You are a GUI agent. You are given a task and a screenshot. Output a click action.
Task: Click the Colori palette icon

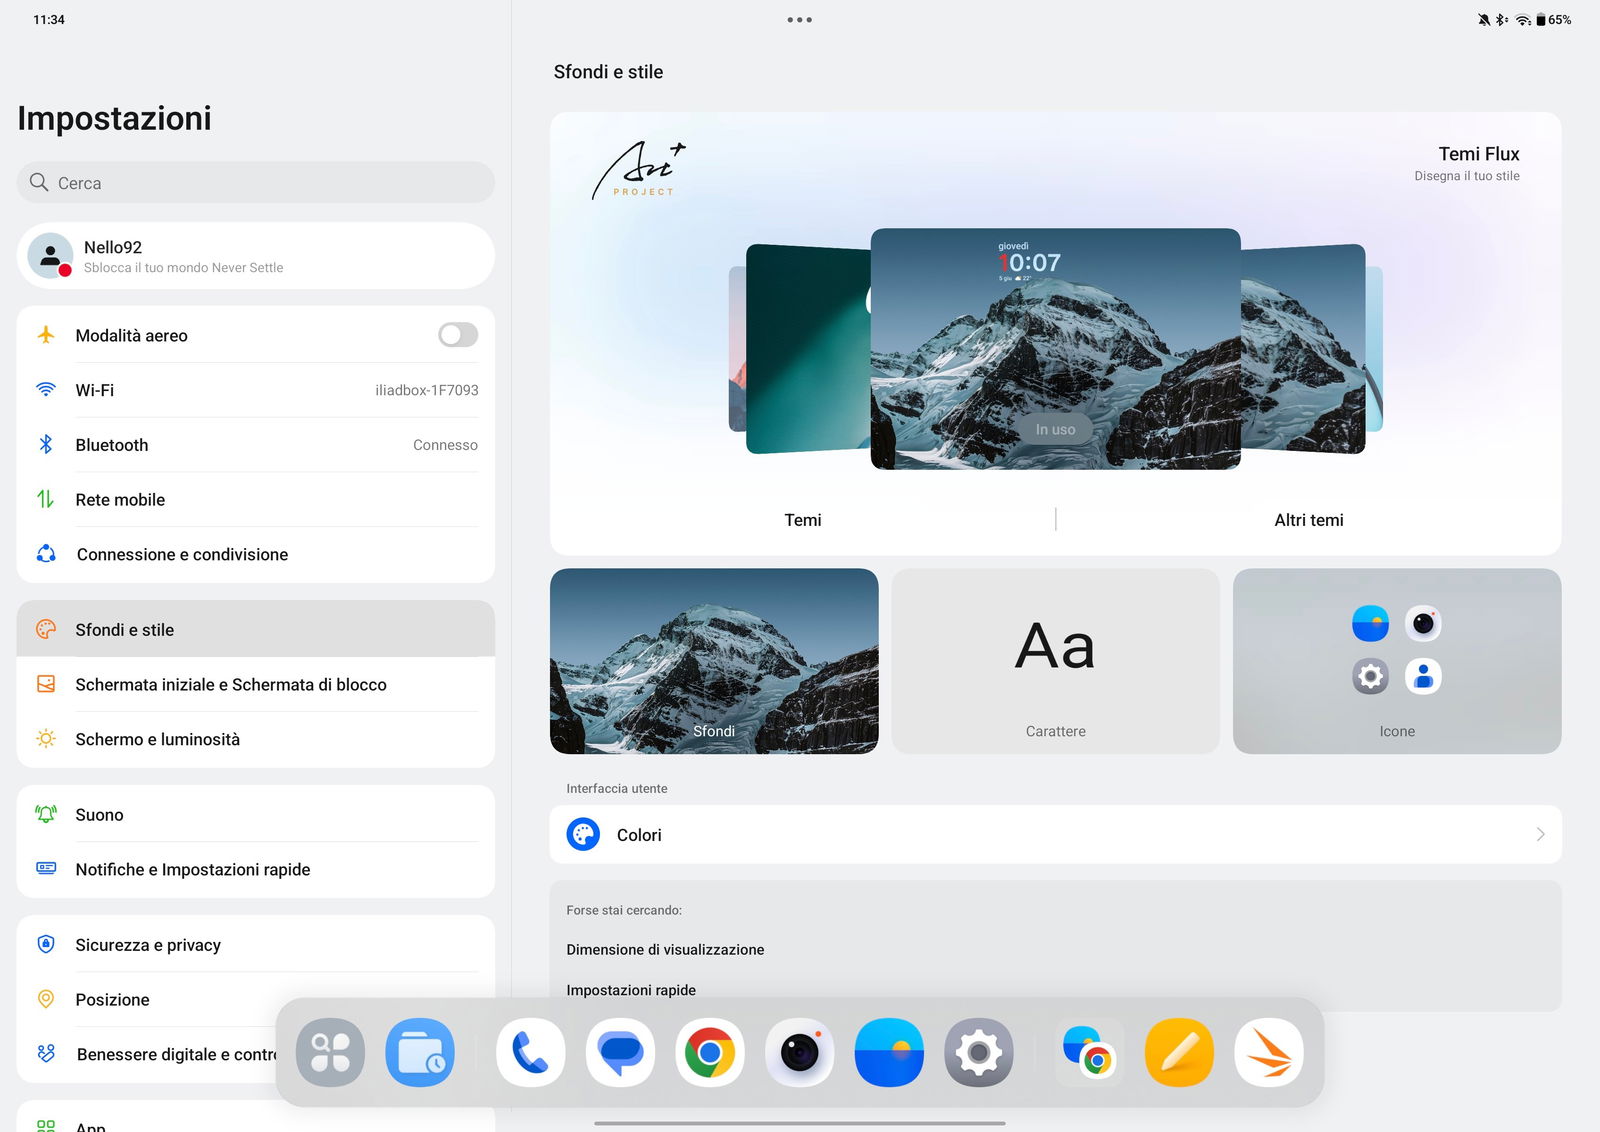(x=583, y=835)
